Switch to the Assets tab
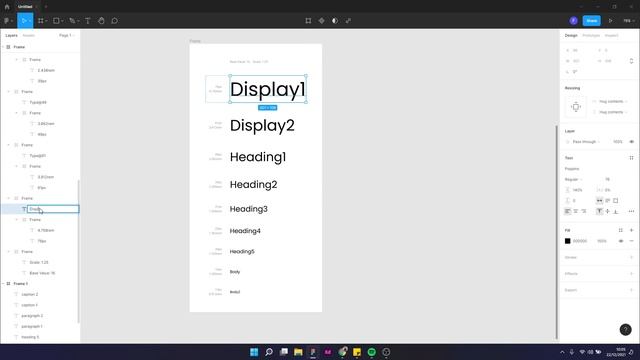Image resolution: width=640 pixels, height=360 pixels. click(29, 36)
